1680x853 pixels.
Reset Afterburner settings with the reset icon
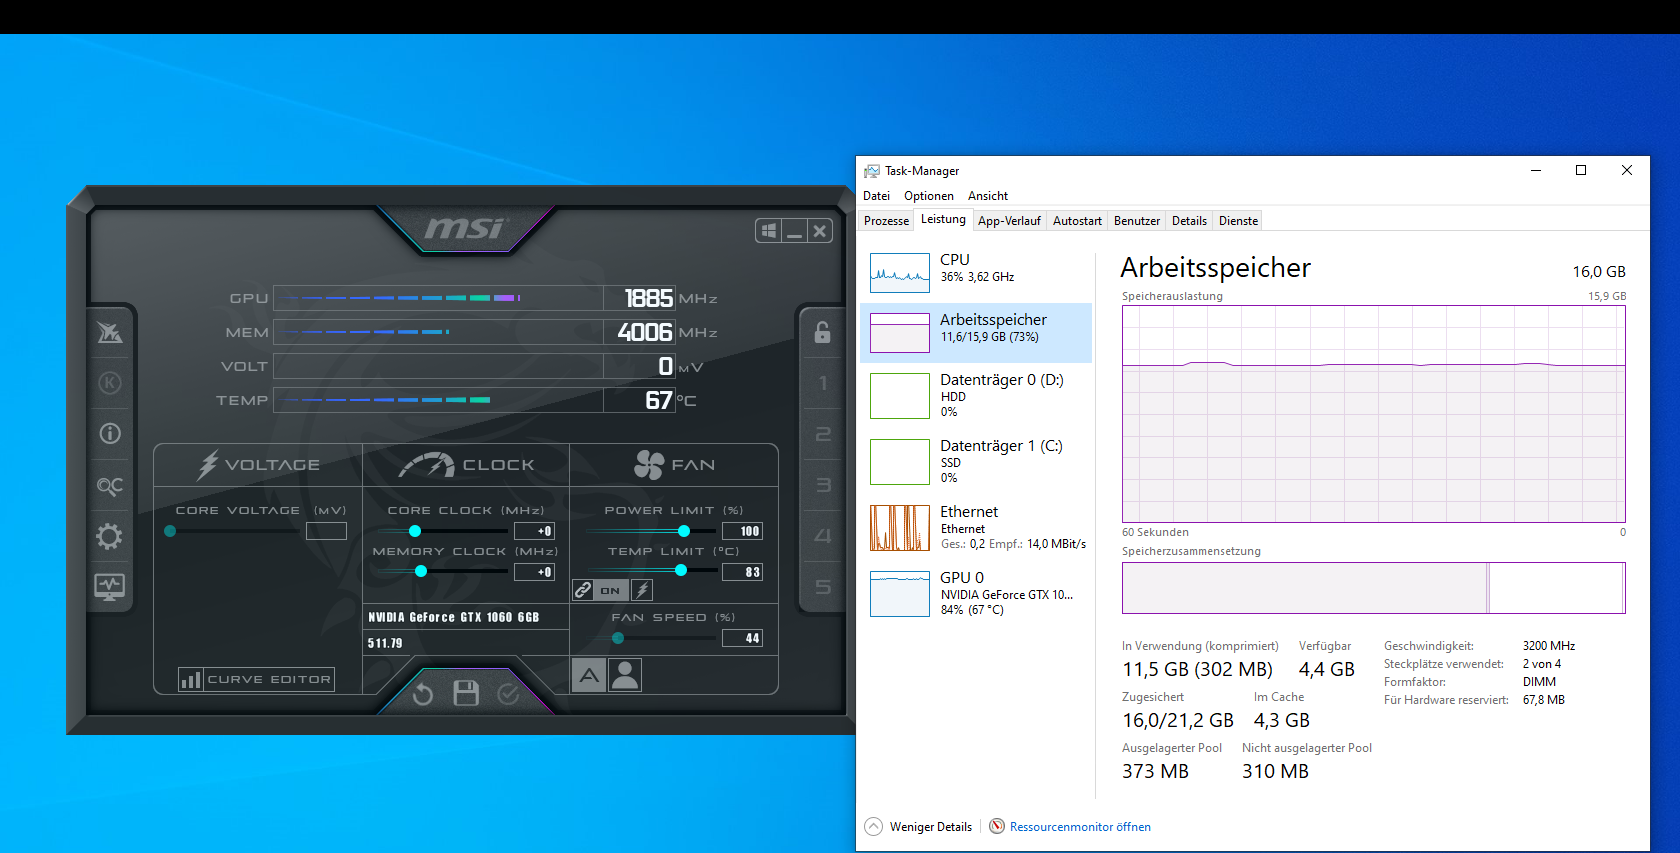coord(423,694)
